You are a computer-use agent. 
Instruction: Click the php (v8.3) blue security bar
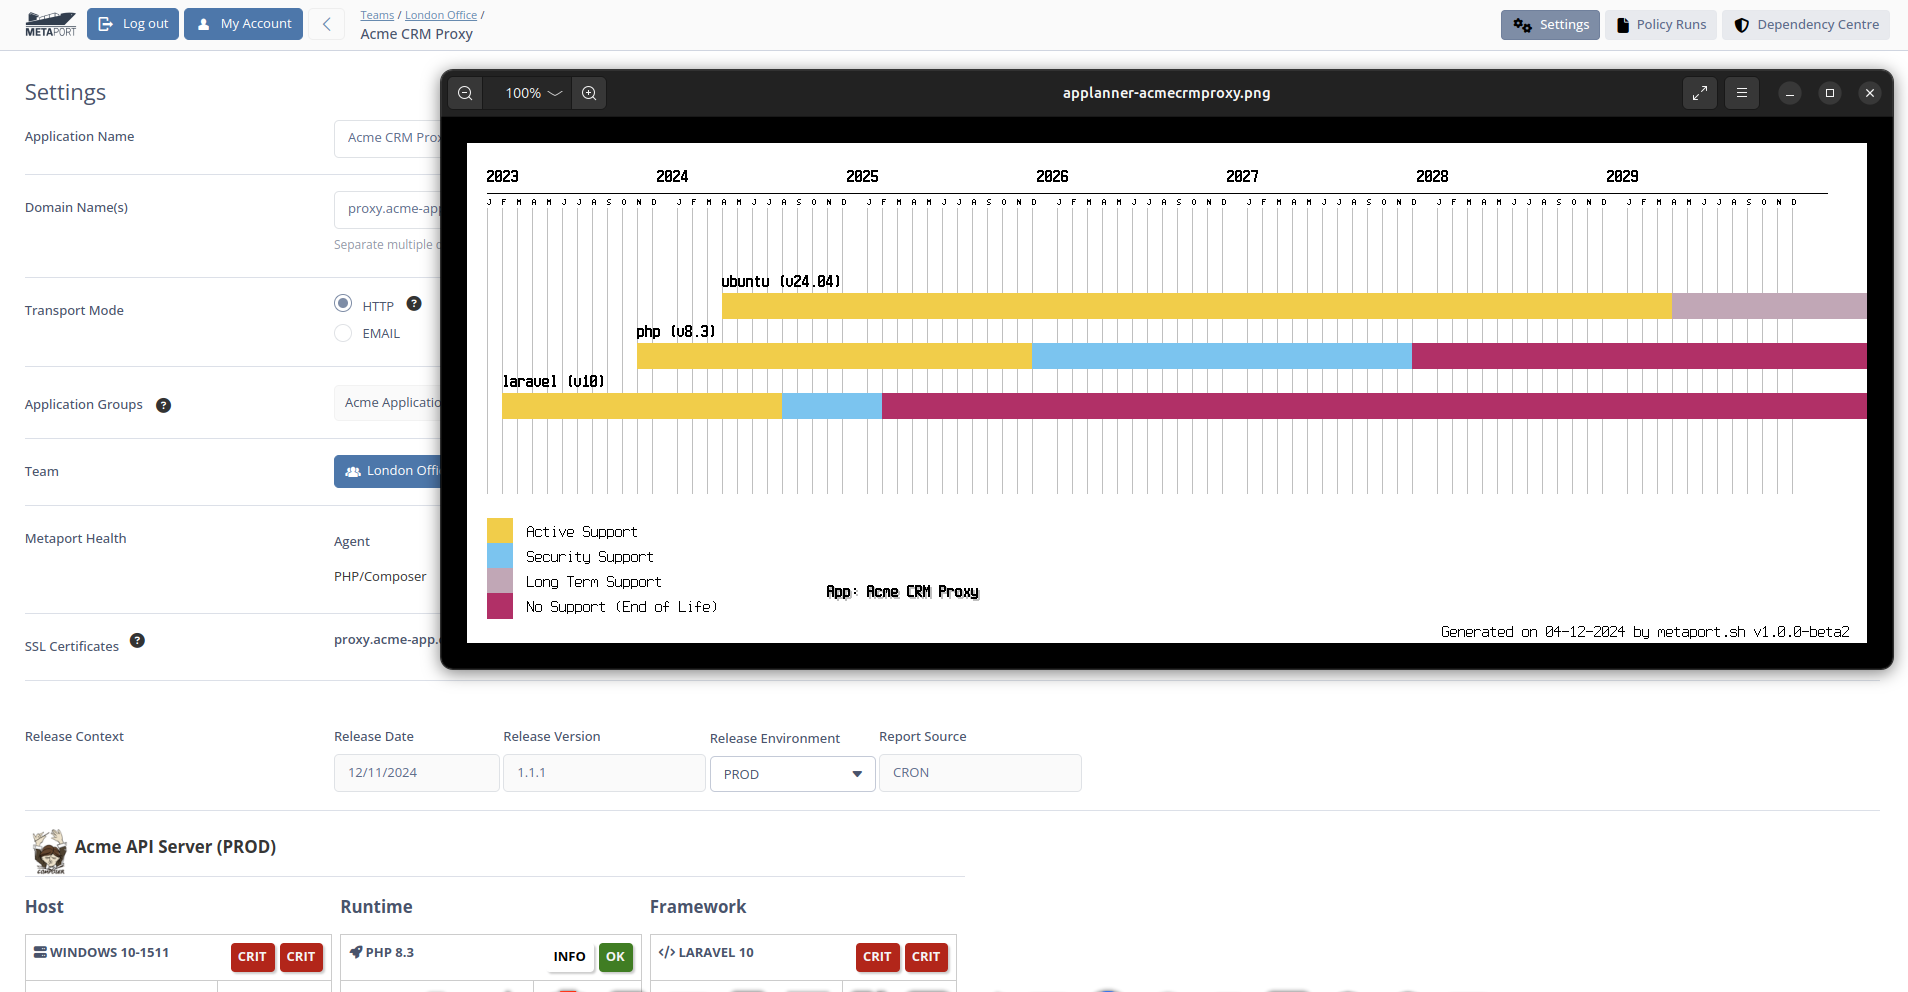coord(1221,356)
